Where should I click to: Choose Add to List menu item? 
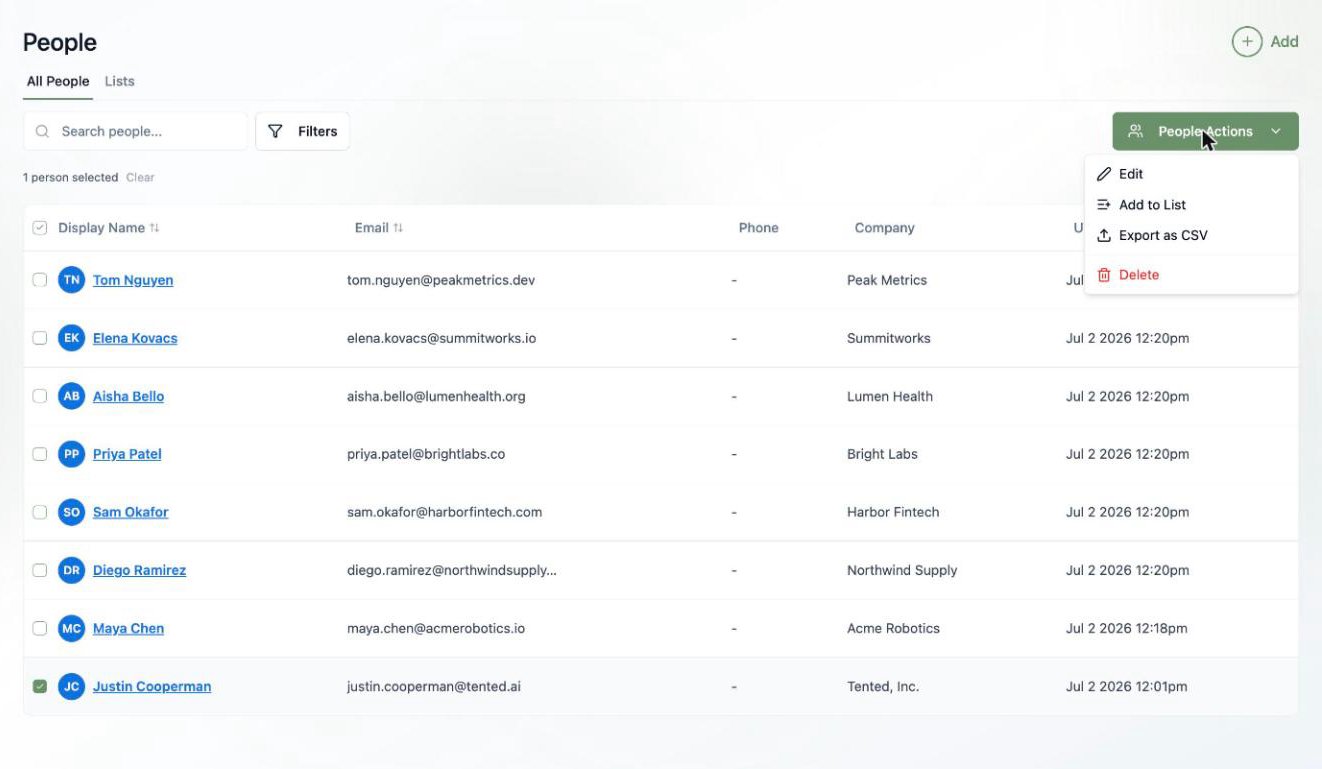click(x=1191, y=205)
